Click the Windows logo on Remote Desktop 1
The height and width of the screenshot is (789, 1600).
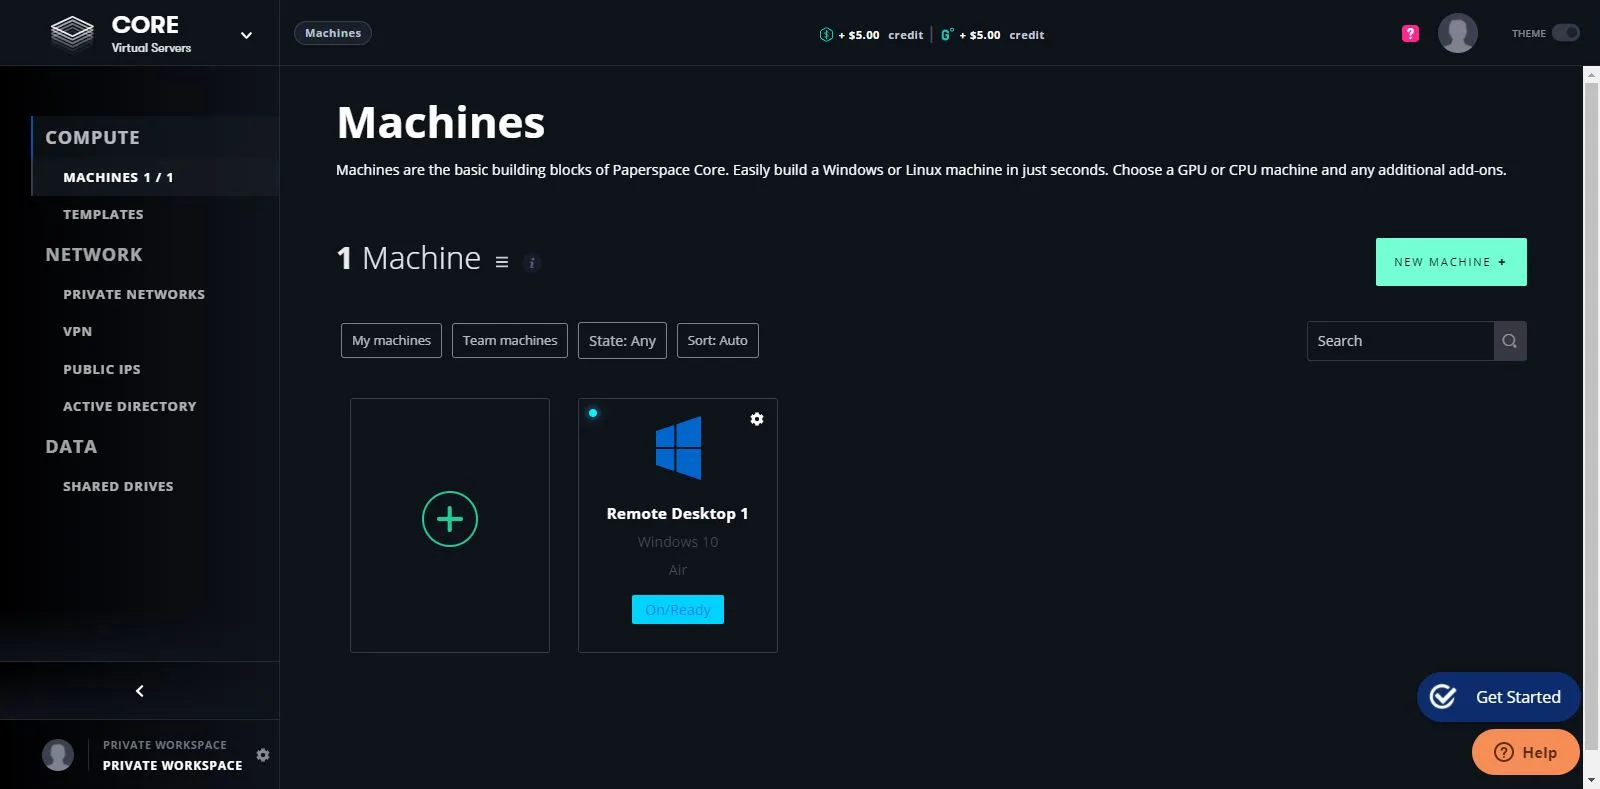click(x=678, y=448)
